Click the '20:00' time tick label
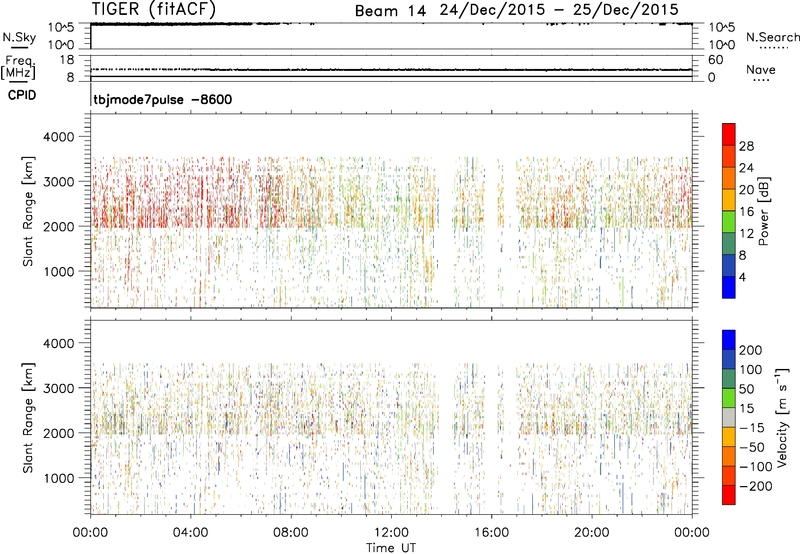800x554 pixels. pos(591,533)
